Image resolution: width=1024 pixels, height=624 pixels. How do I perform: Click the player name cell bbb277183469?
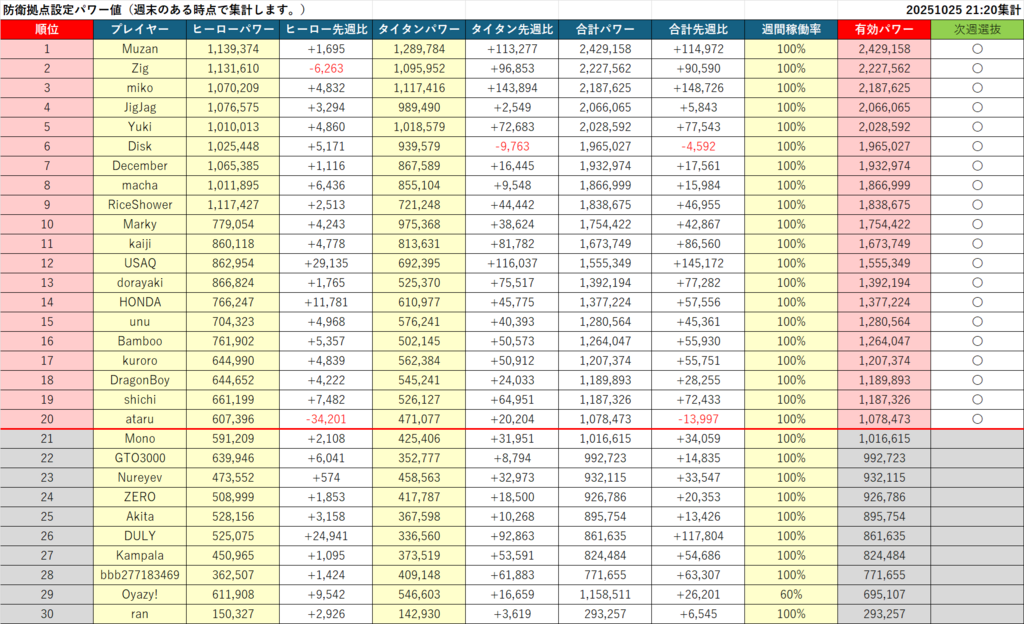140,575
